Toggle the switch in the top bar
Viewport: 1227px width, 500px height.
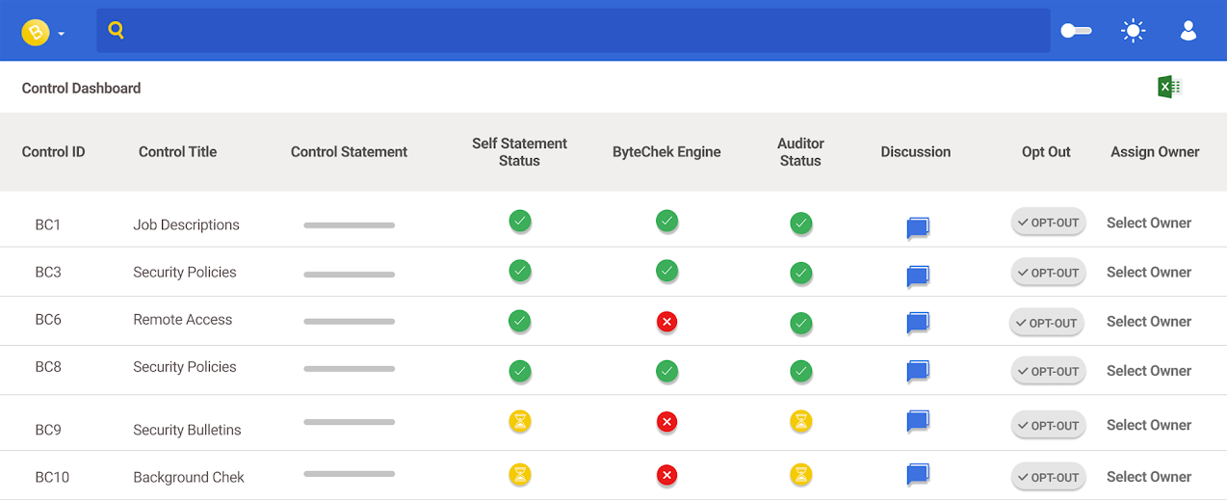coord(1076,31)
